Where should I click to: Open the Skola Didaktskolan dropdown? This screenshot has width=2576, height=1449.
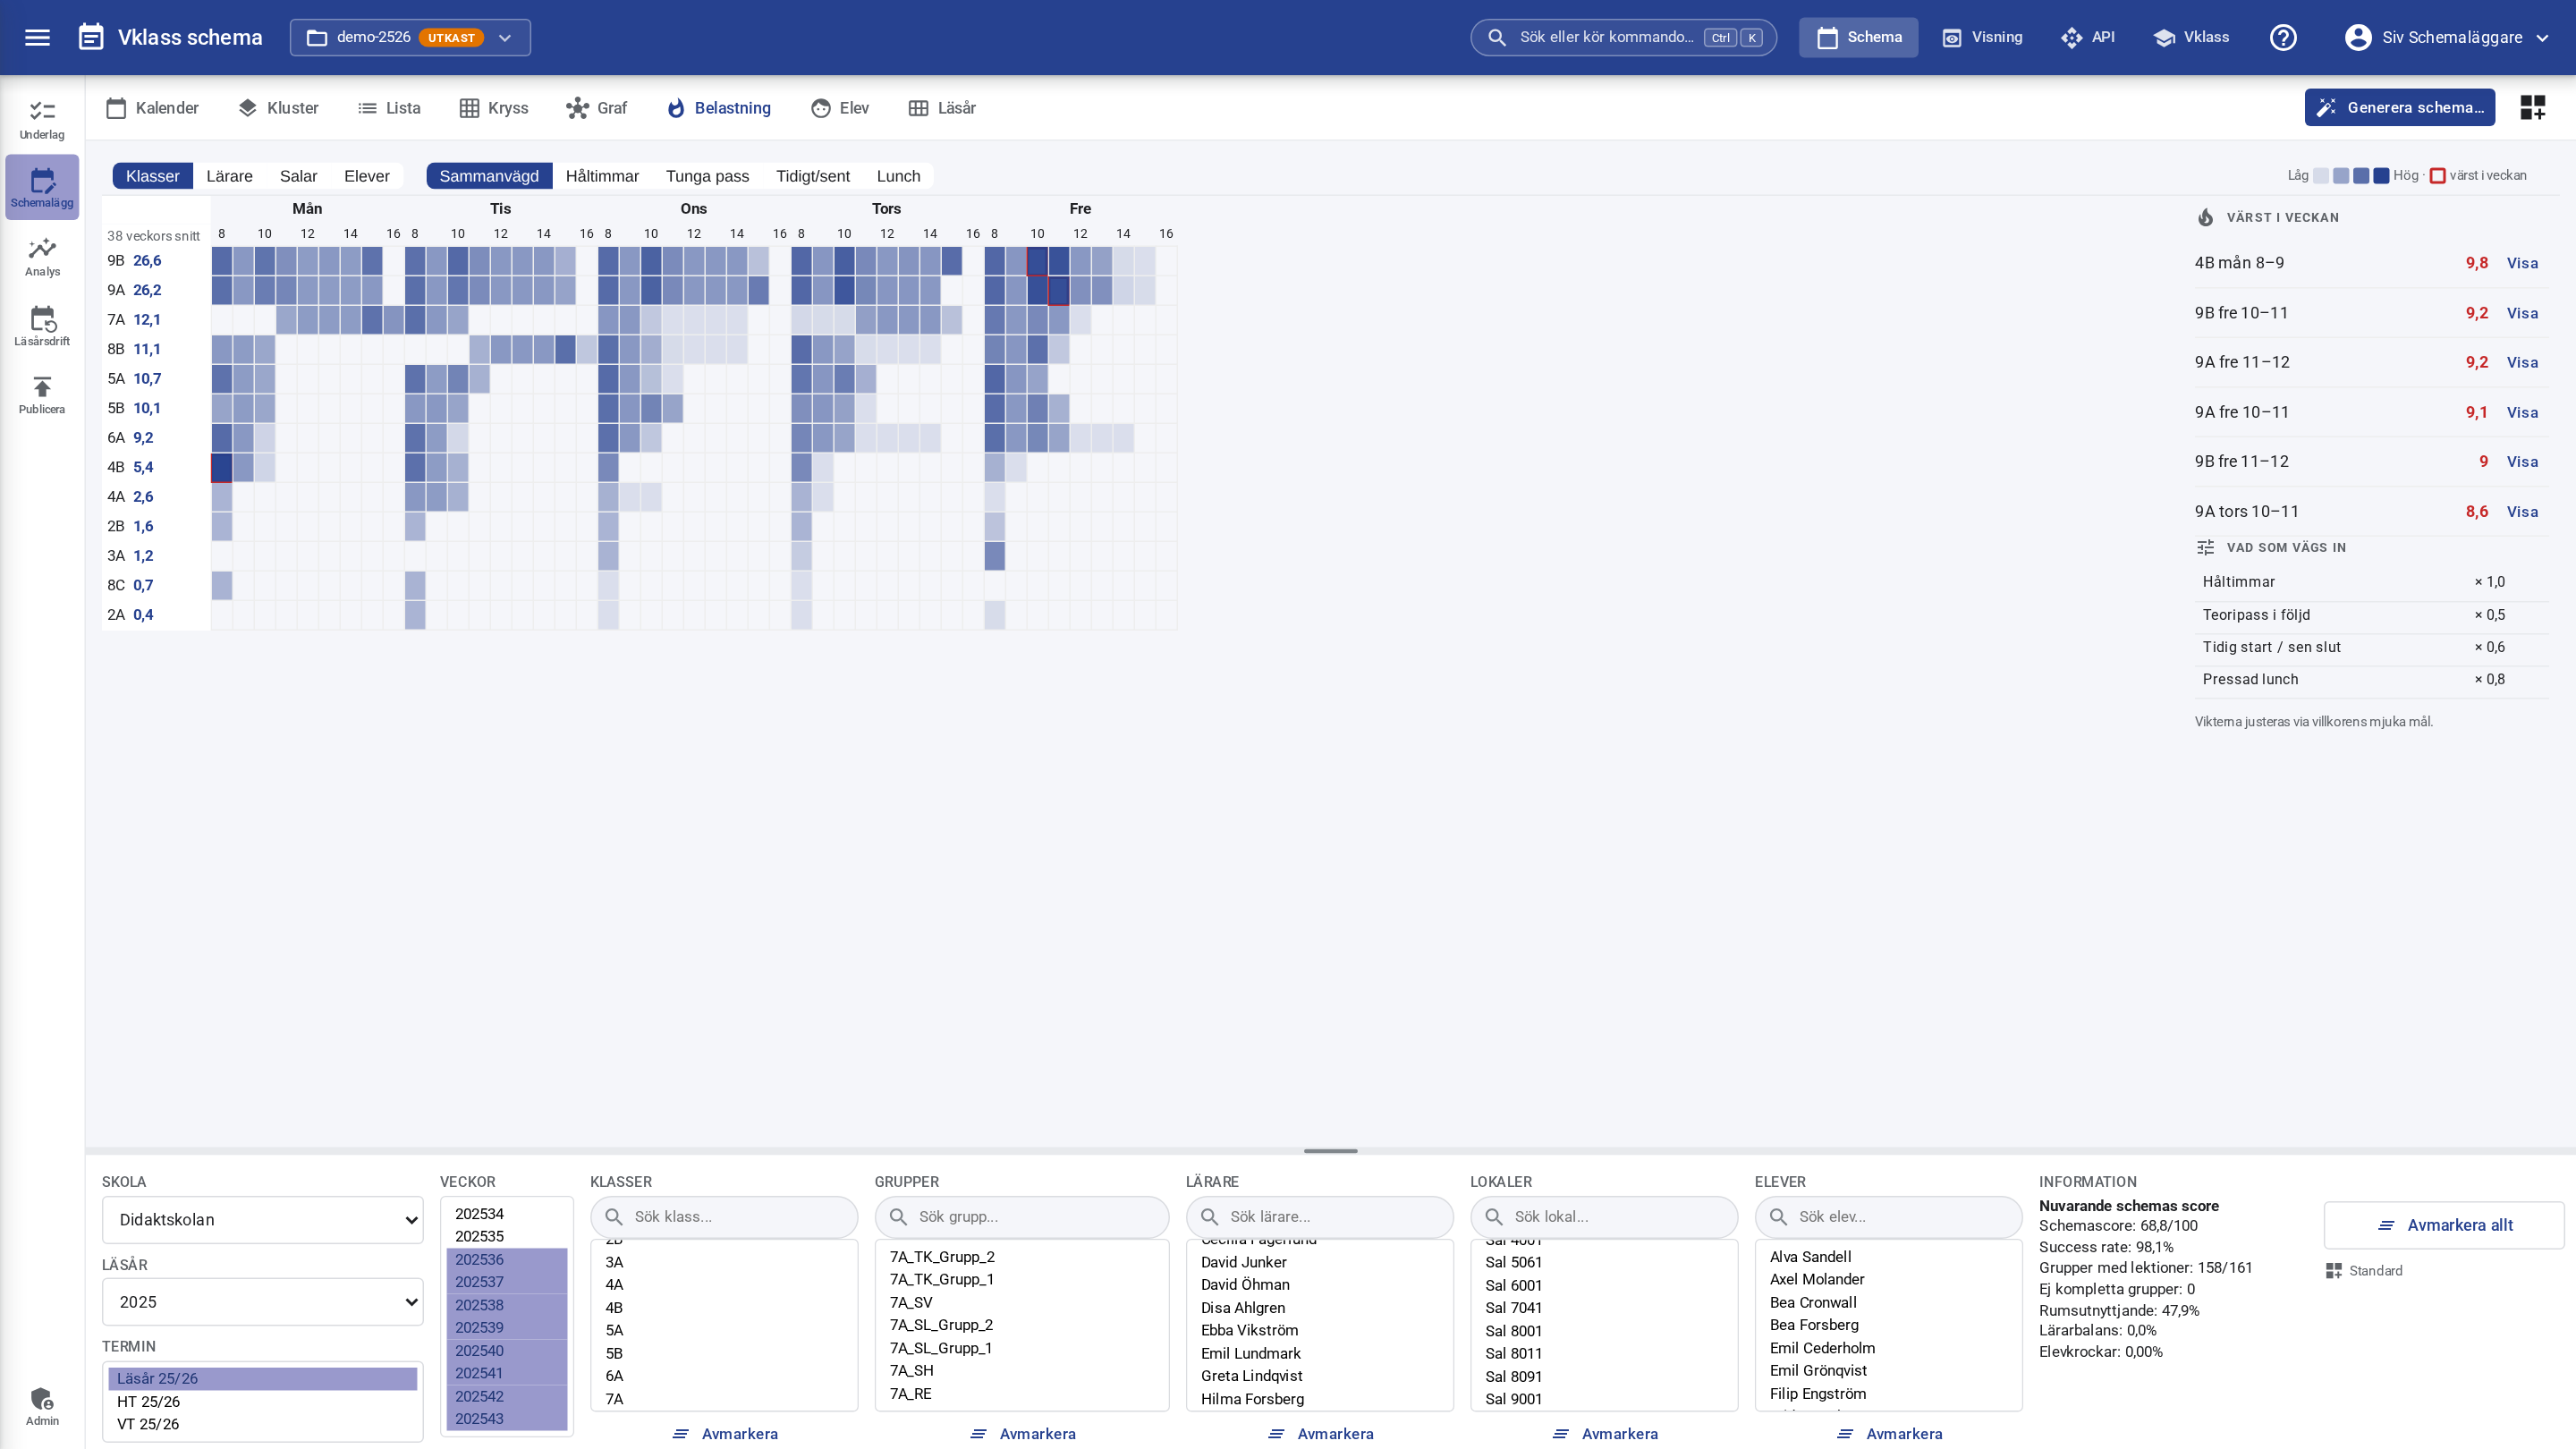(262, 1220)
